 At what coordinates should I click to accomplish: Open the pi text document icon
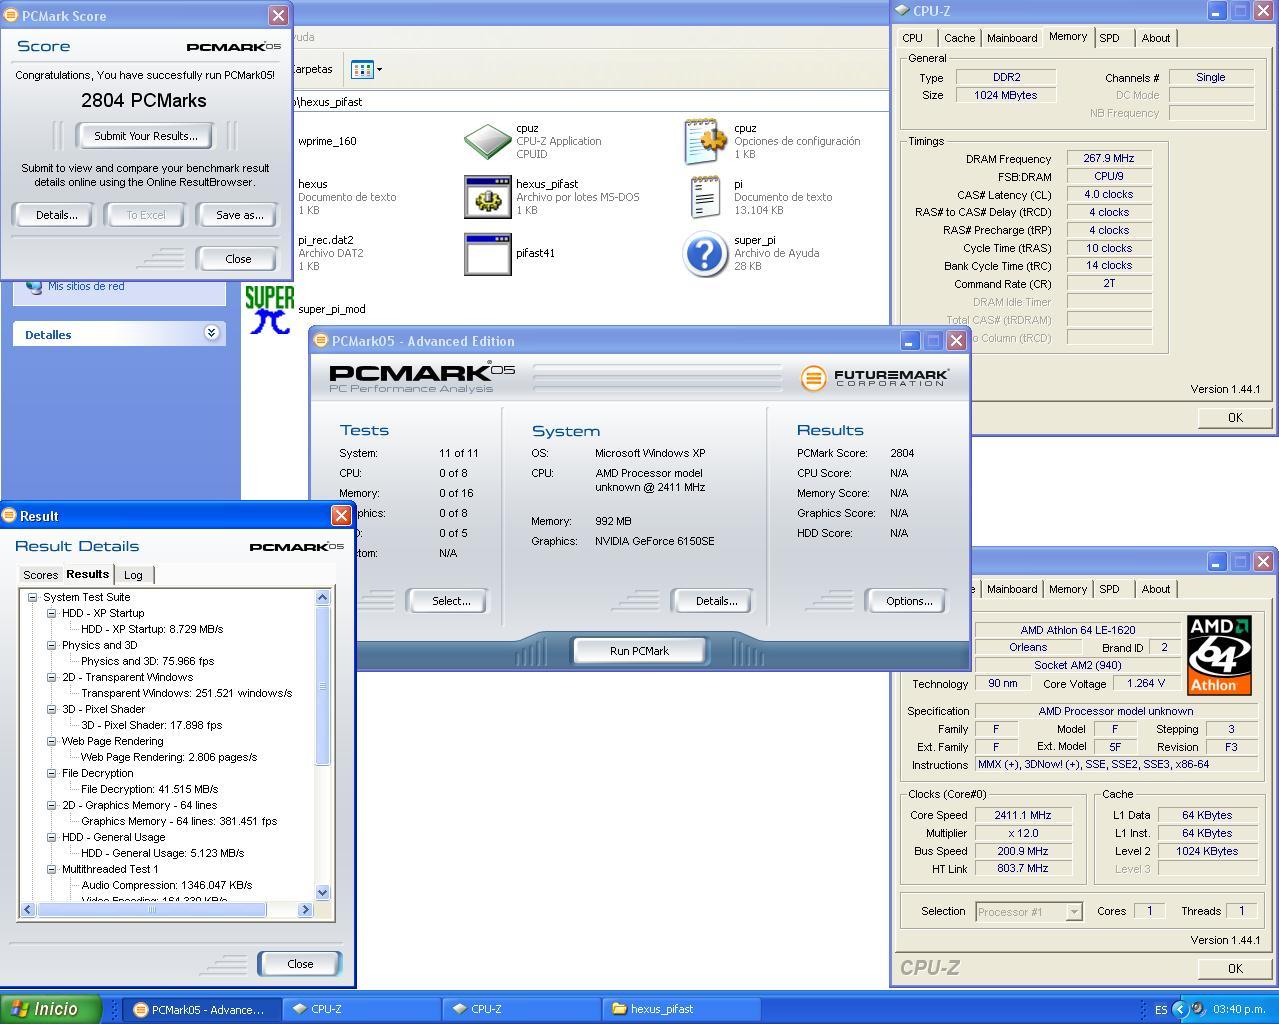705,197
